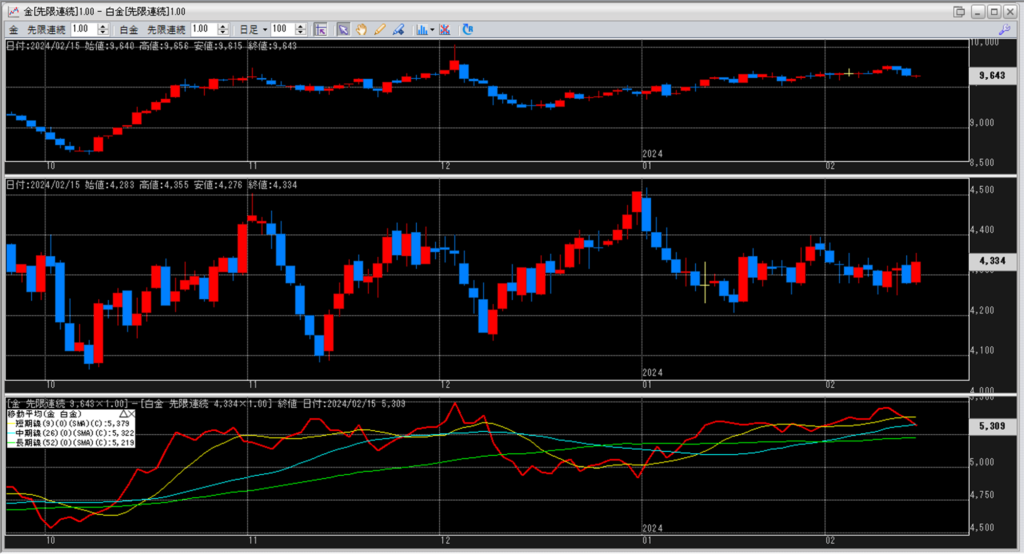Click 先限連続 label next to 金
1024x554 pixels.
coord(46,30)
